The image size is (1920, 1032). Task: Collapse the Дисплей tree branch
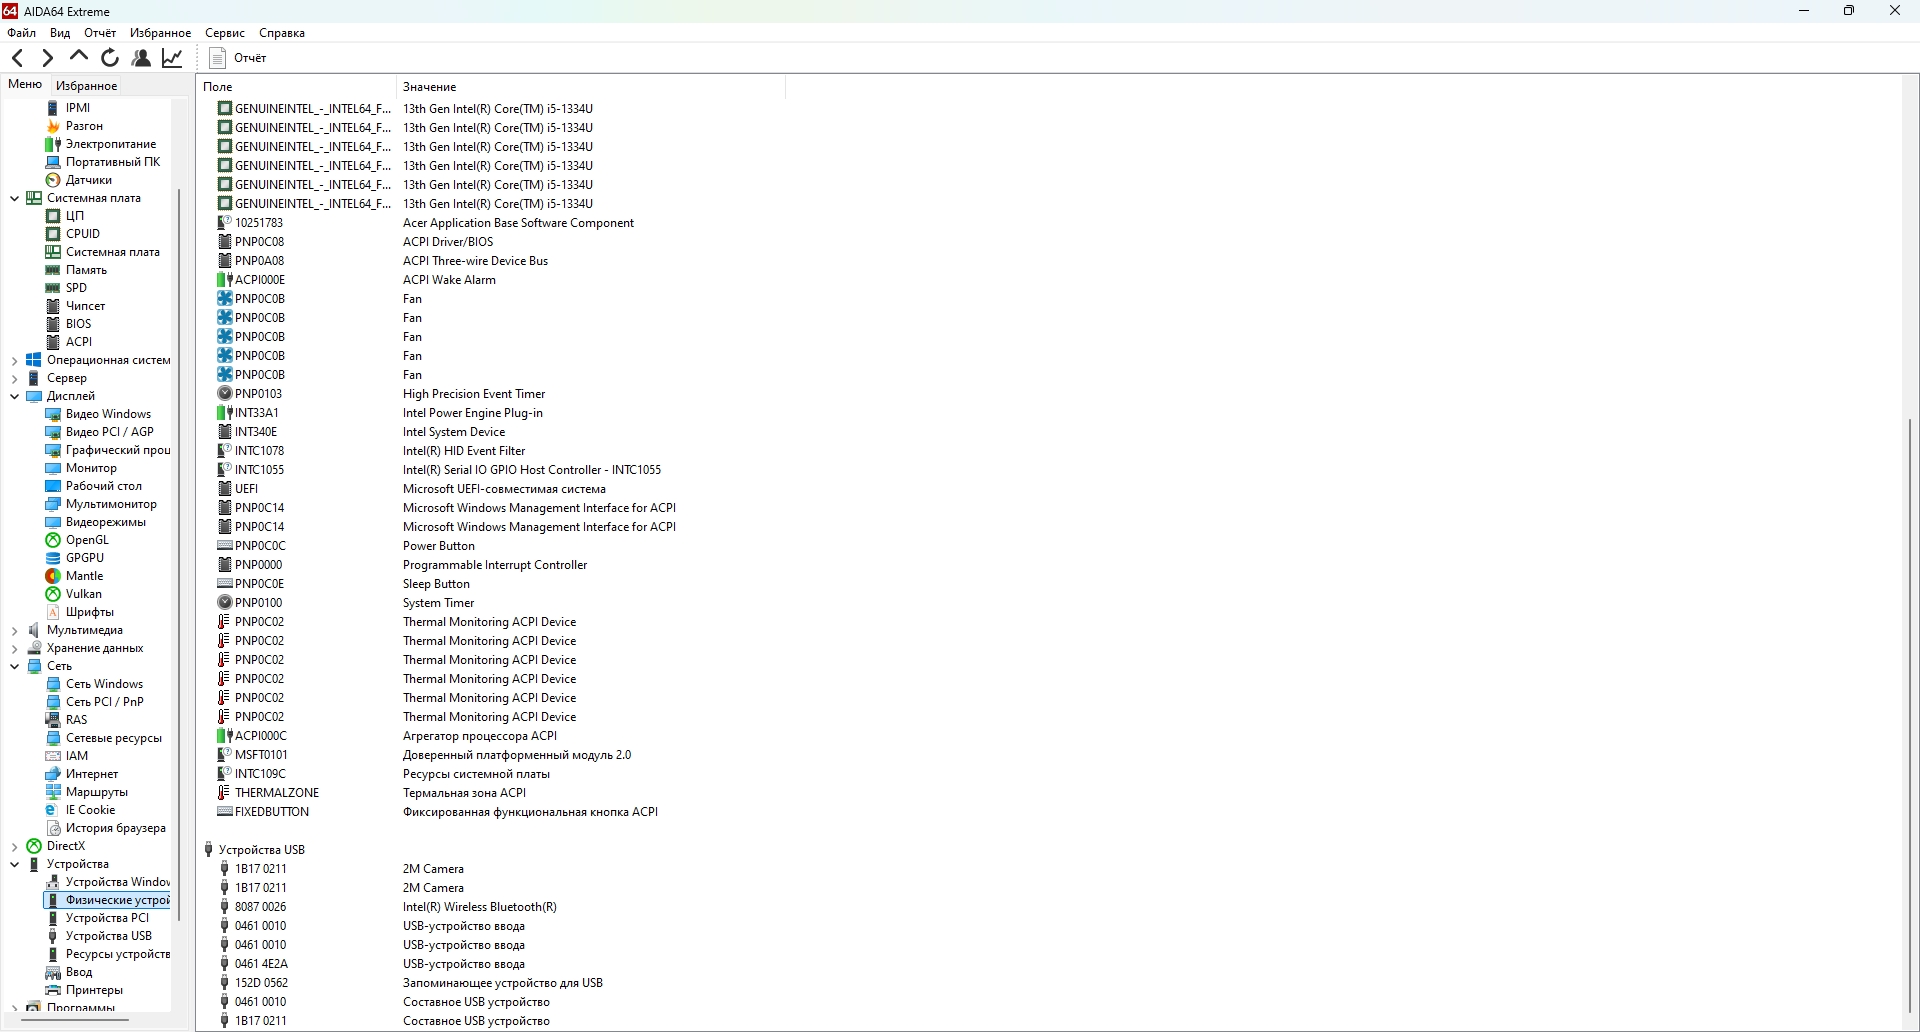click(x=14, y=396)
